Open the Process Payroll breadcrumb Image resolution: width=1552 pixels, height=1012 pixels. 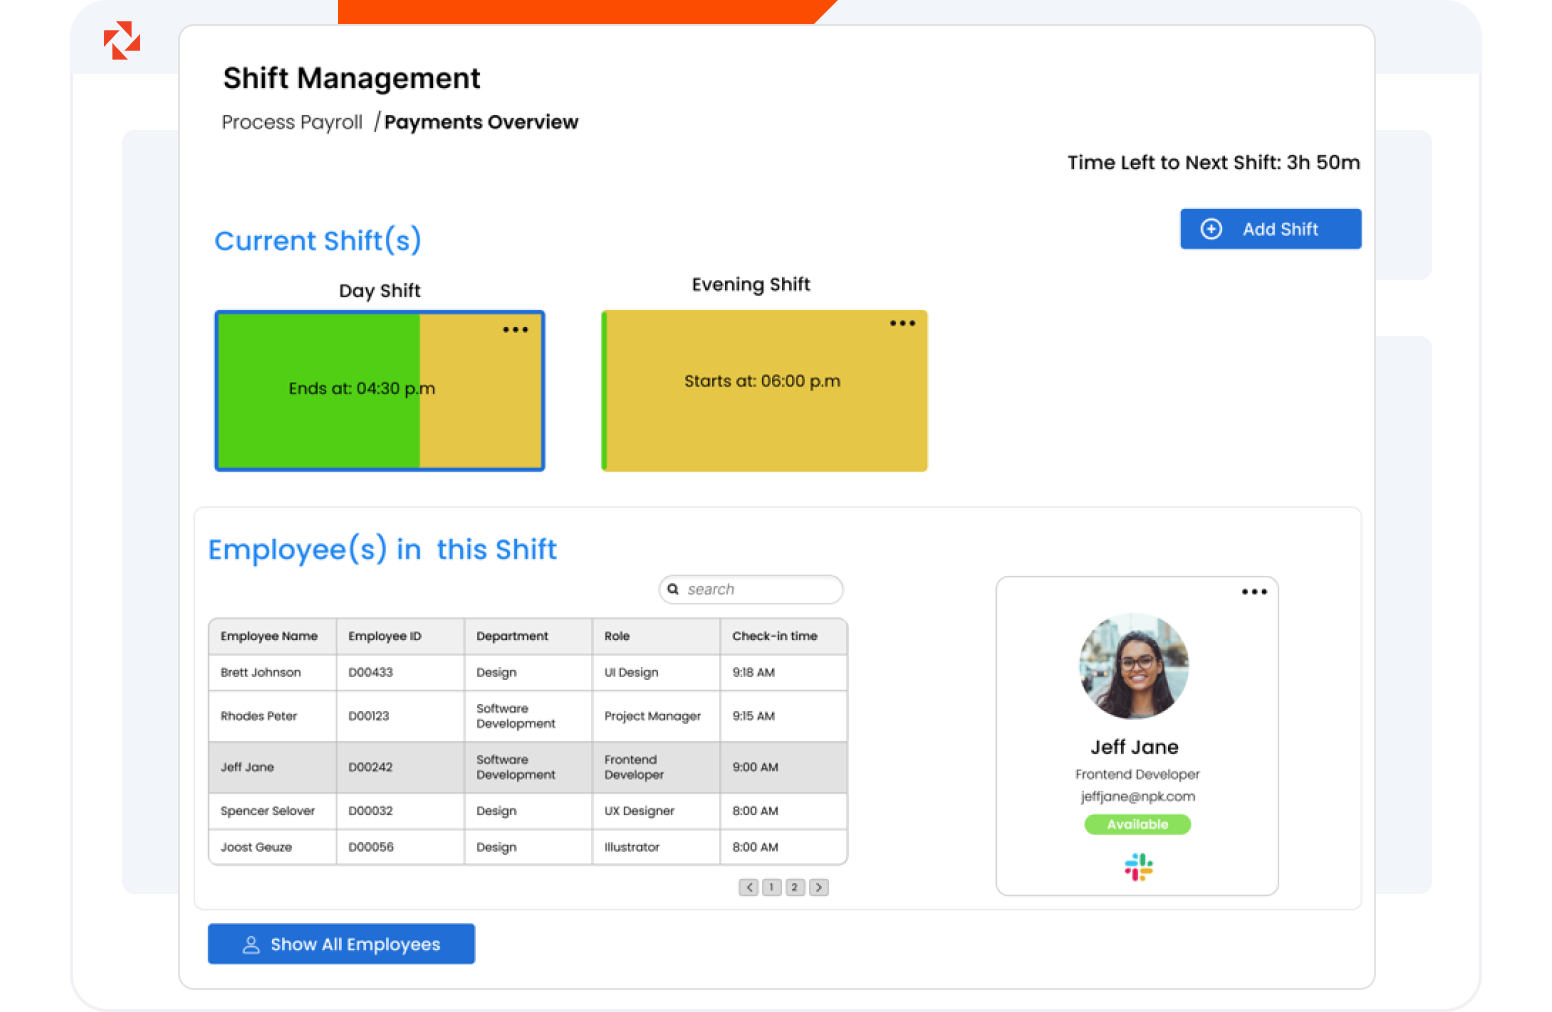(x=291, y=122)
